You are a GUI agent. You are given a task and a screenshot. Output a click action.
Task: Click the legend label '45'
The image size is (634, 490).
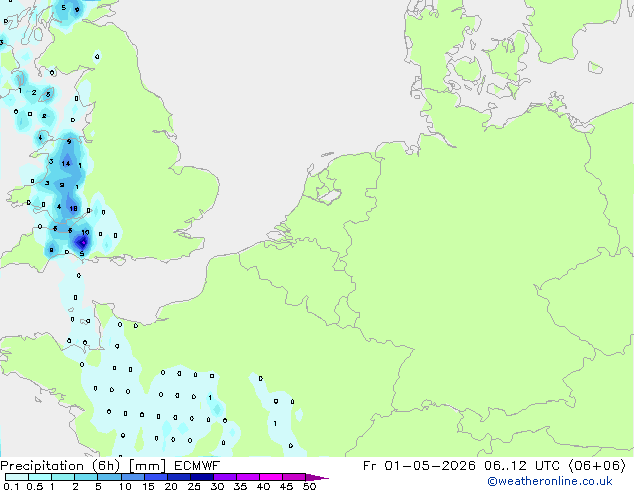pyautogui.click(x=286, y=486)
